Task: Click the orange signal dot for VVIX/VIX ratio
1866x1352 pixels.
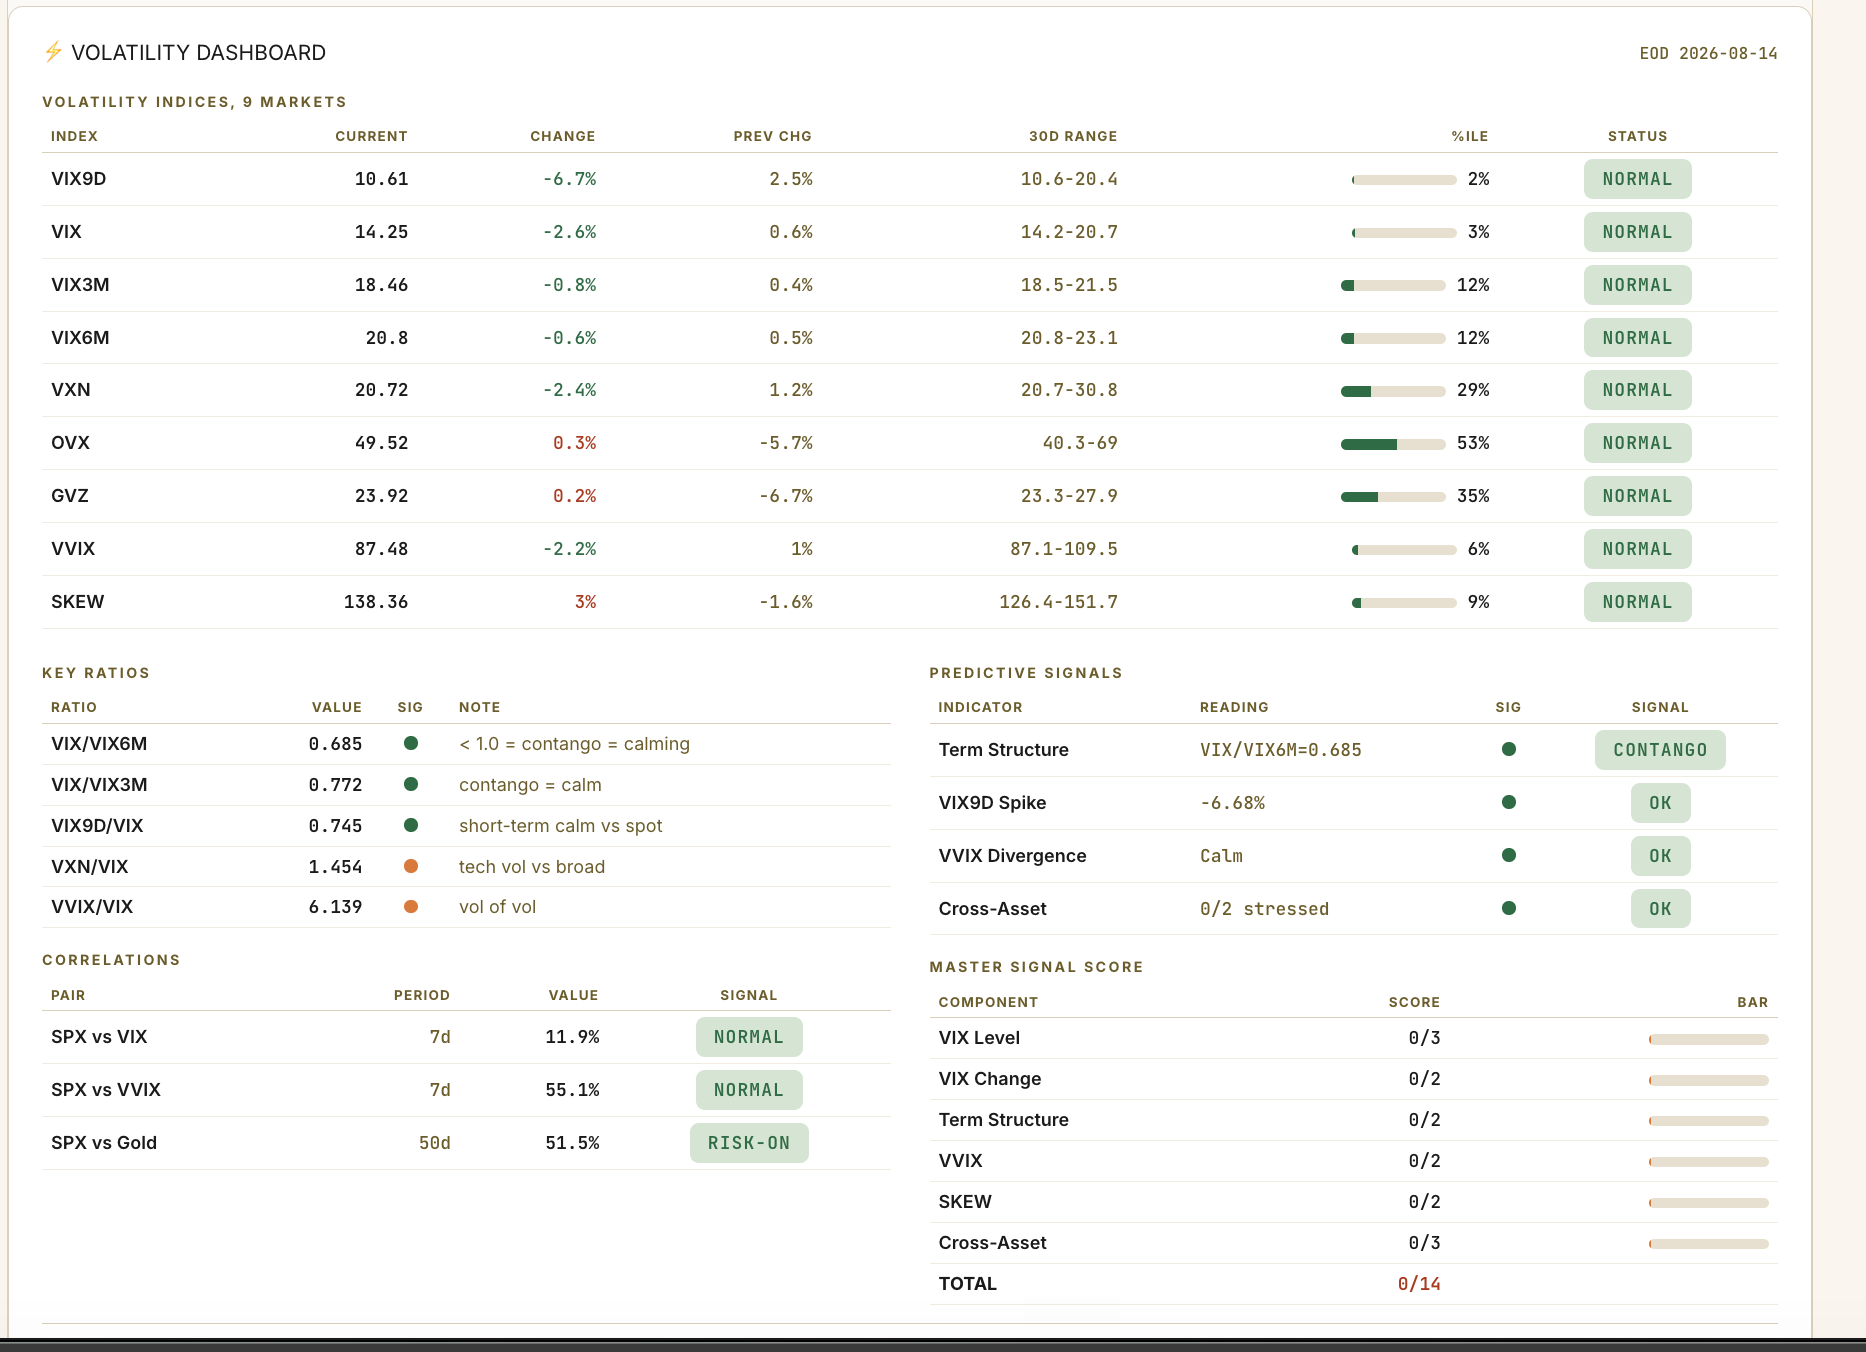Action: pos(411,907)
